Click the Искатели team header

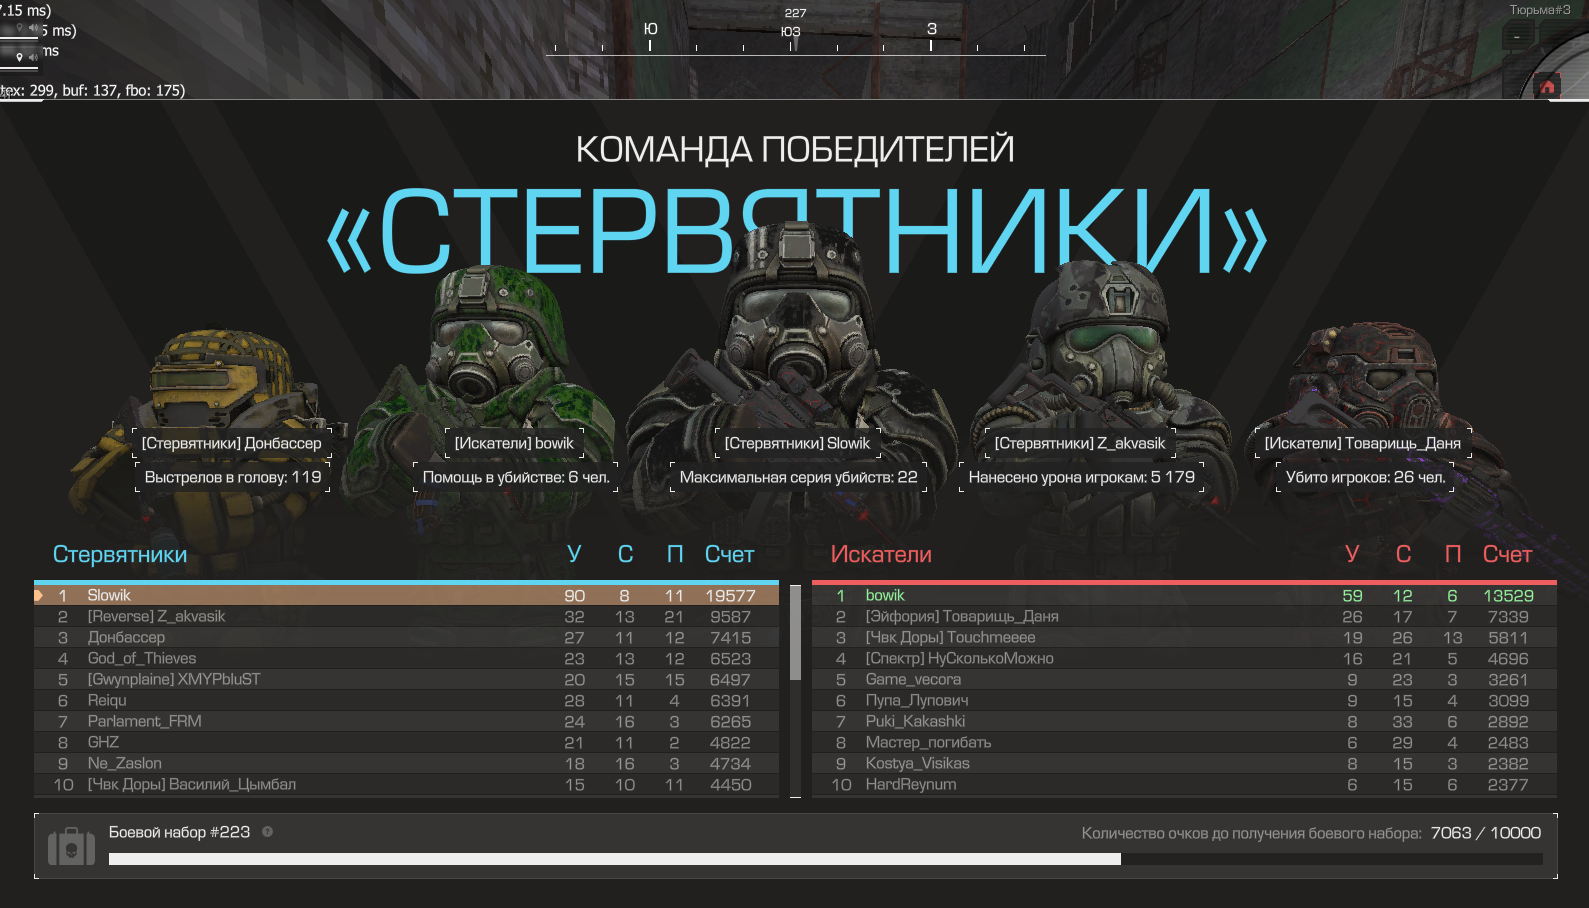[881, 554]
